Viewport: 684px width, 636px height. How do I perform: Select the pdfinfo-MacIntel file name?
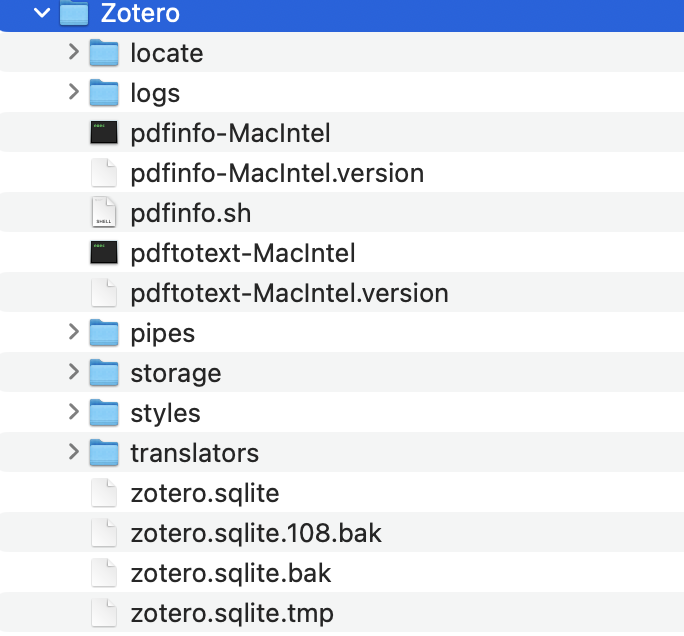click(230, 133)
